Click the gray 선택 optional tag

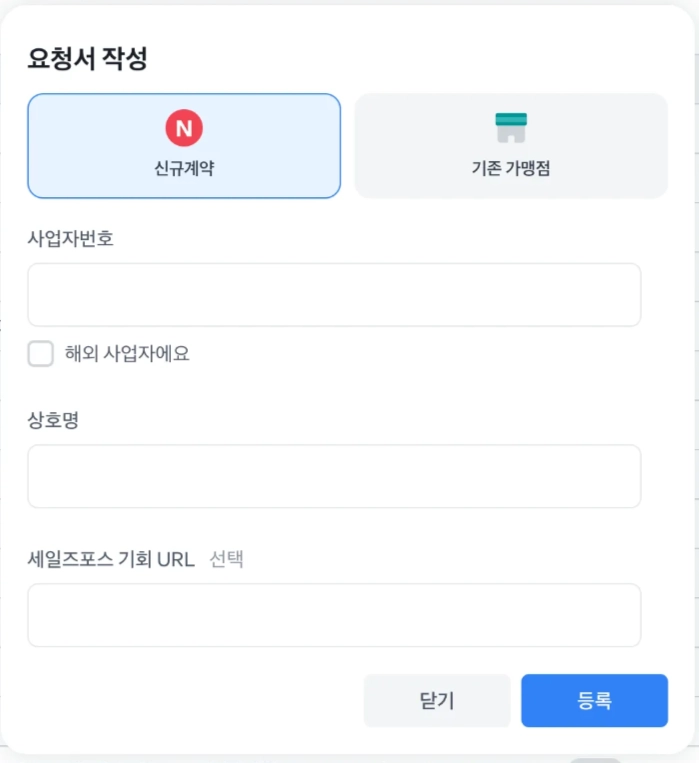[x=227, y=560]
